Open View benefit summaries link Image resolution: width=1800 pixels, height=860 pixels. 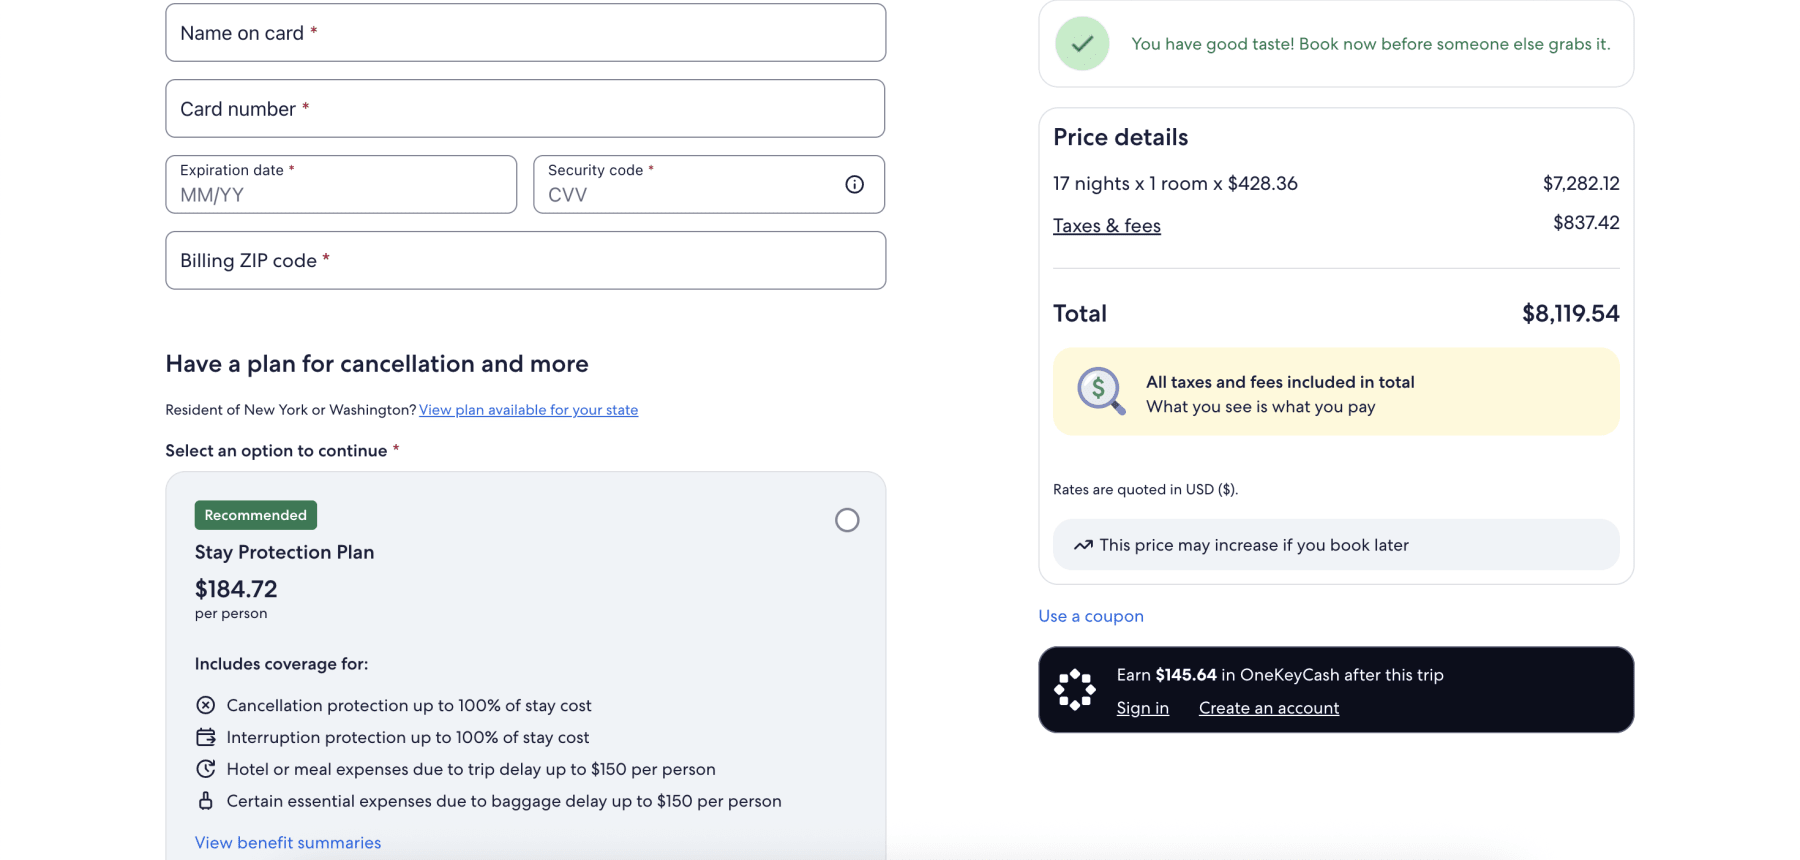tap(288, 843)
